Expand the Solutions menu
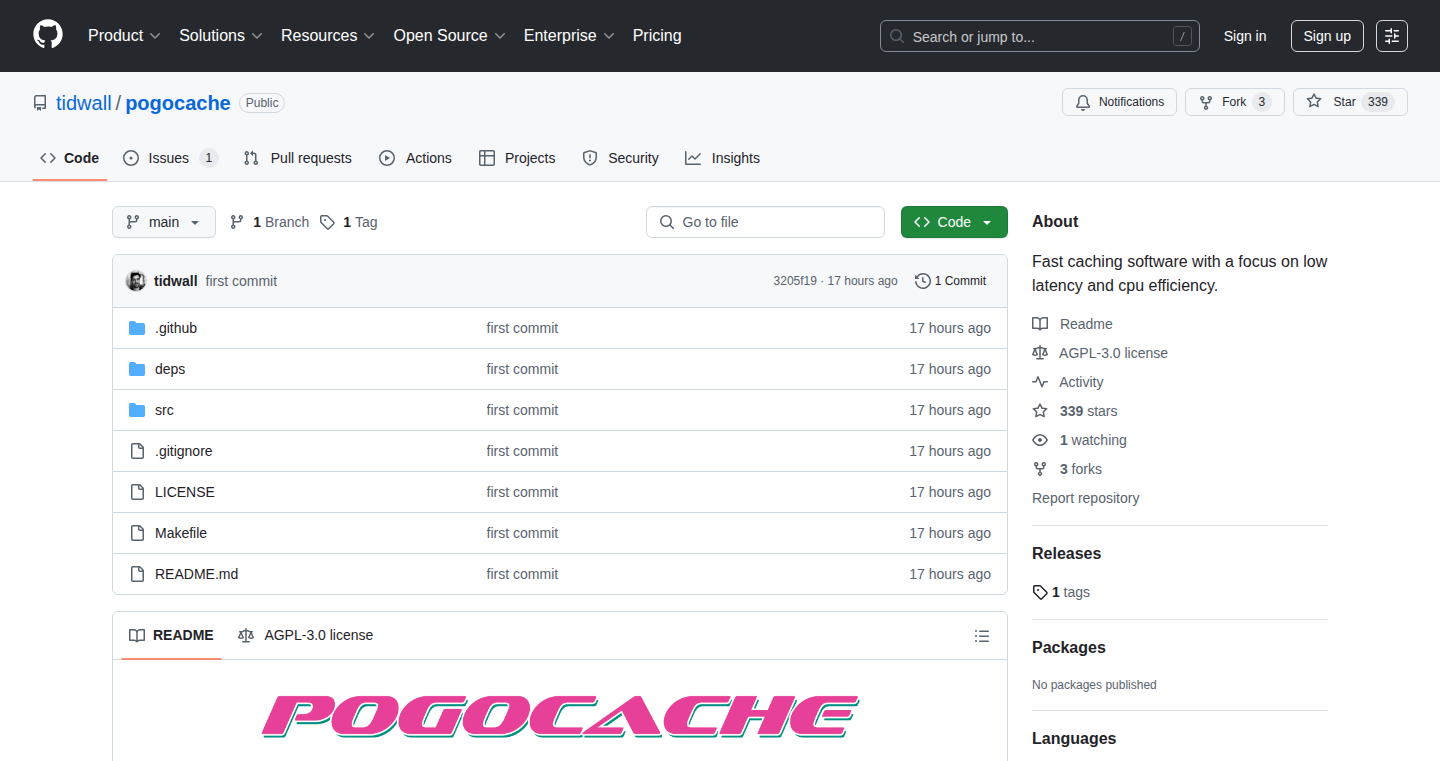Screen dimensions: 1440x761 pos(221,35)
